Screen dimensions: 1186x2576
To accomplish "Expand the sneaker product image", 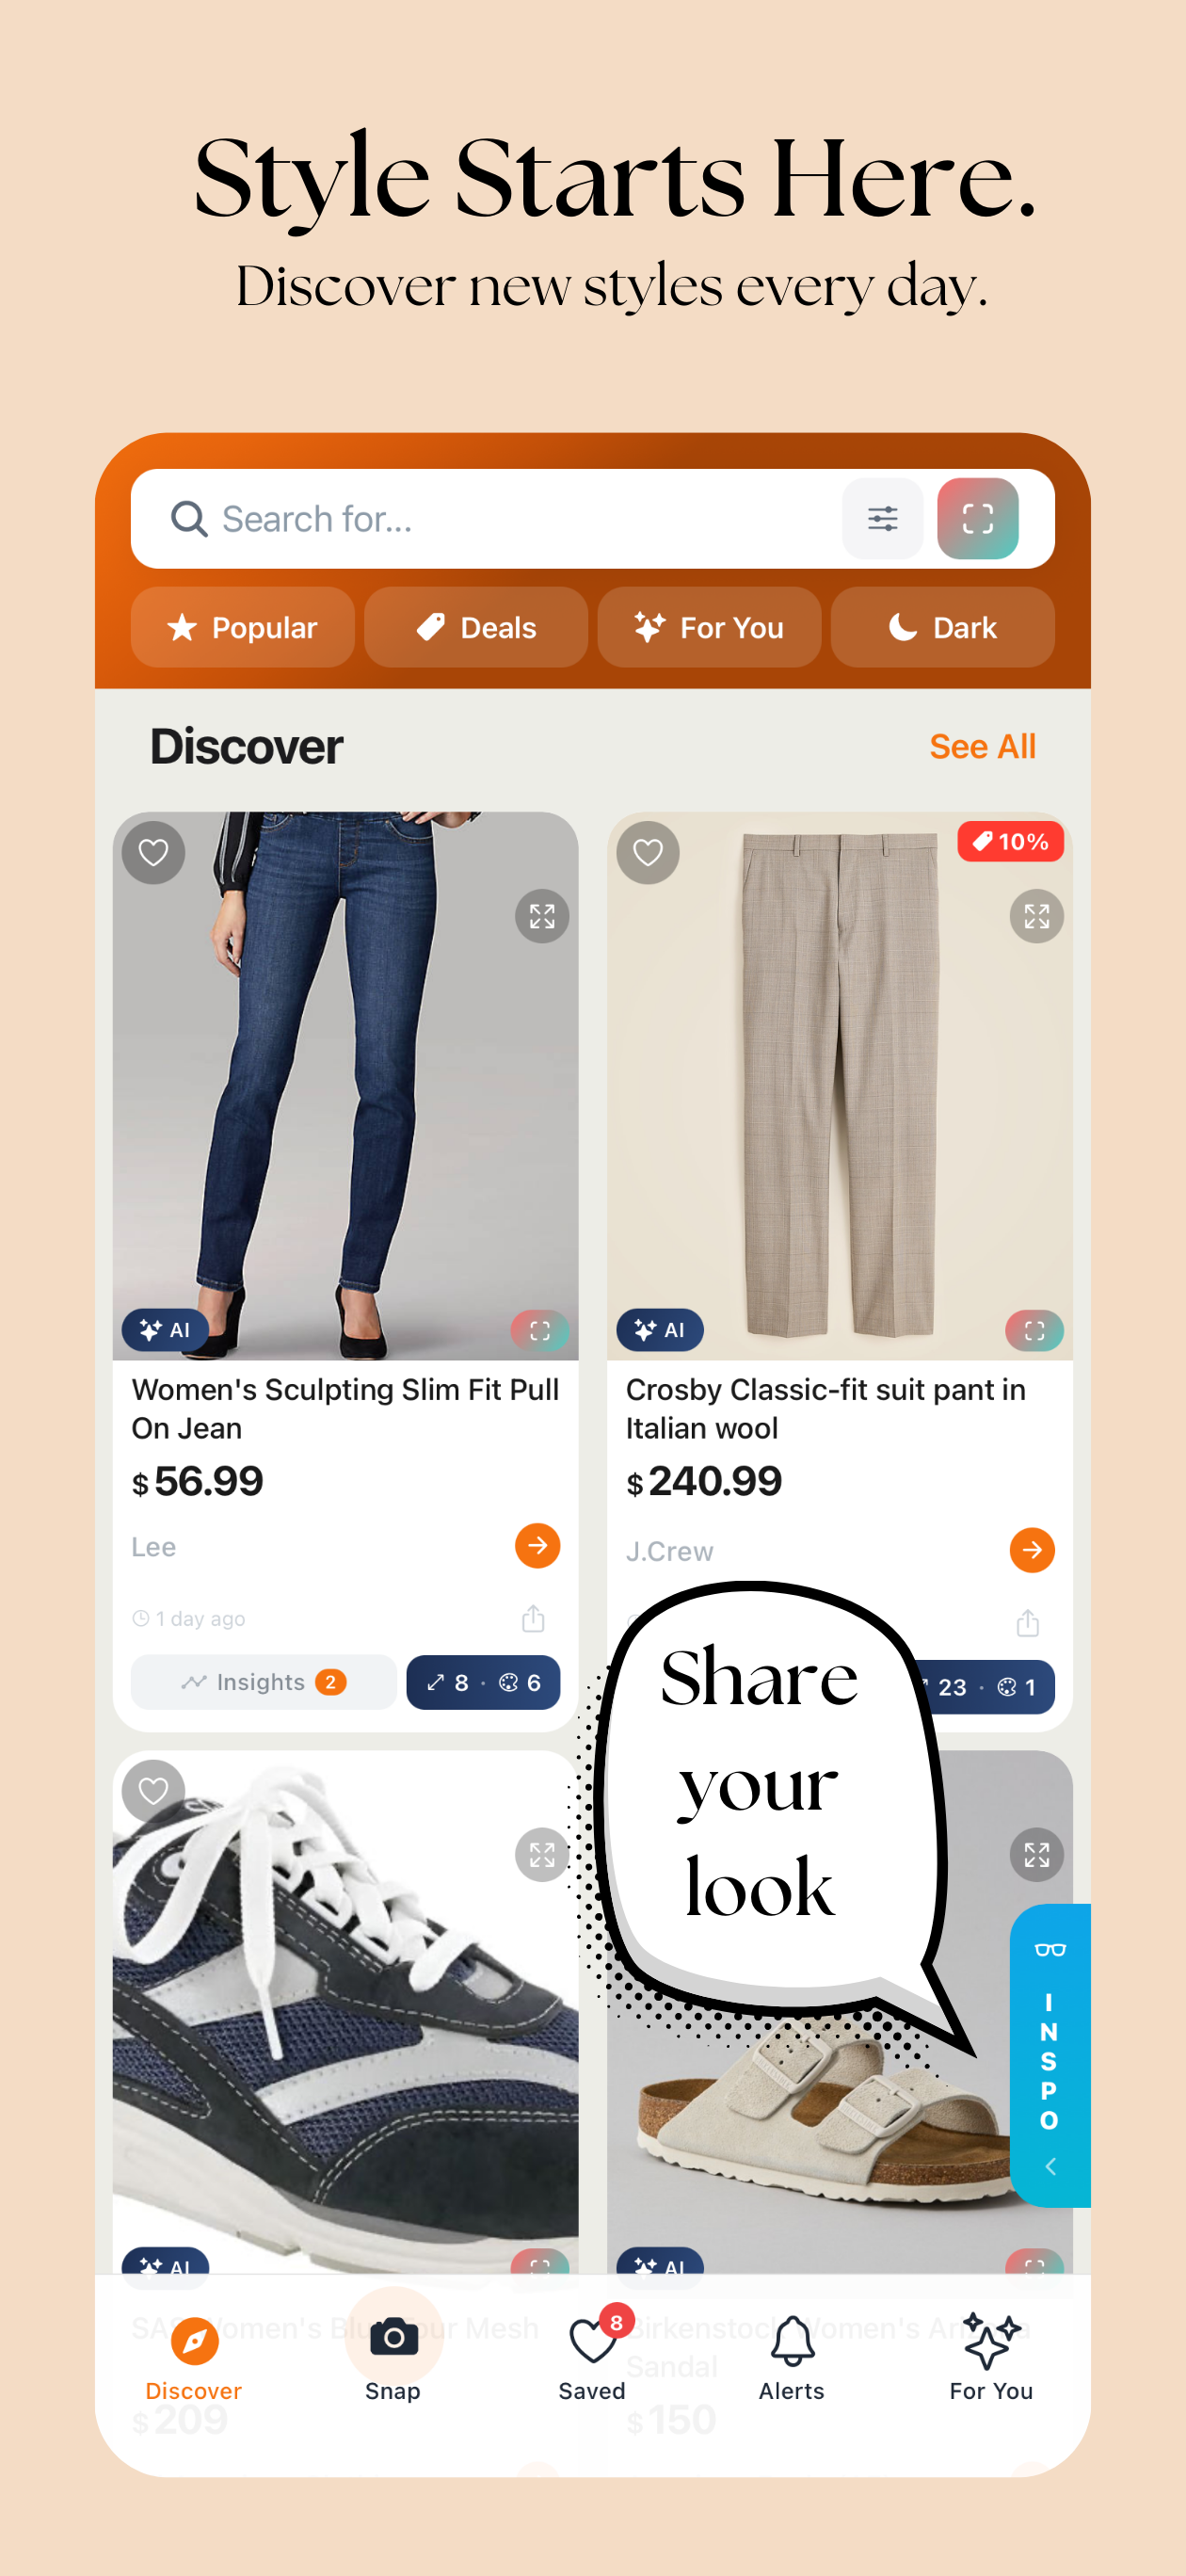I will (542, 1855).
